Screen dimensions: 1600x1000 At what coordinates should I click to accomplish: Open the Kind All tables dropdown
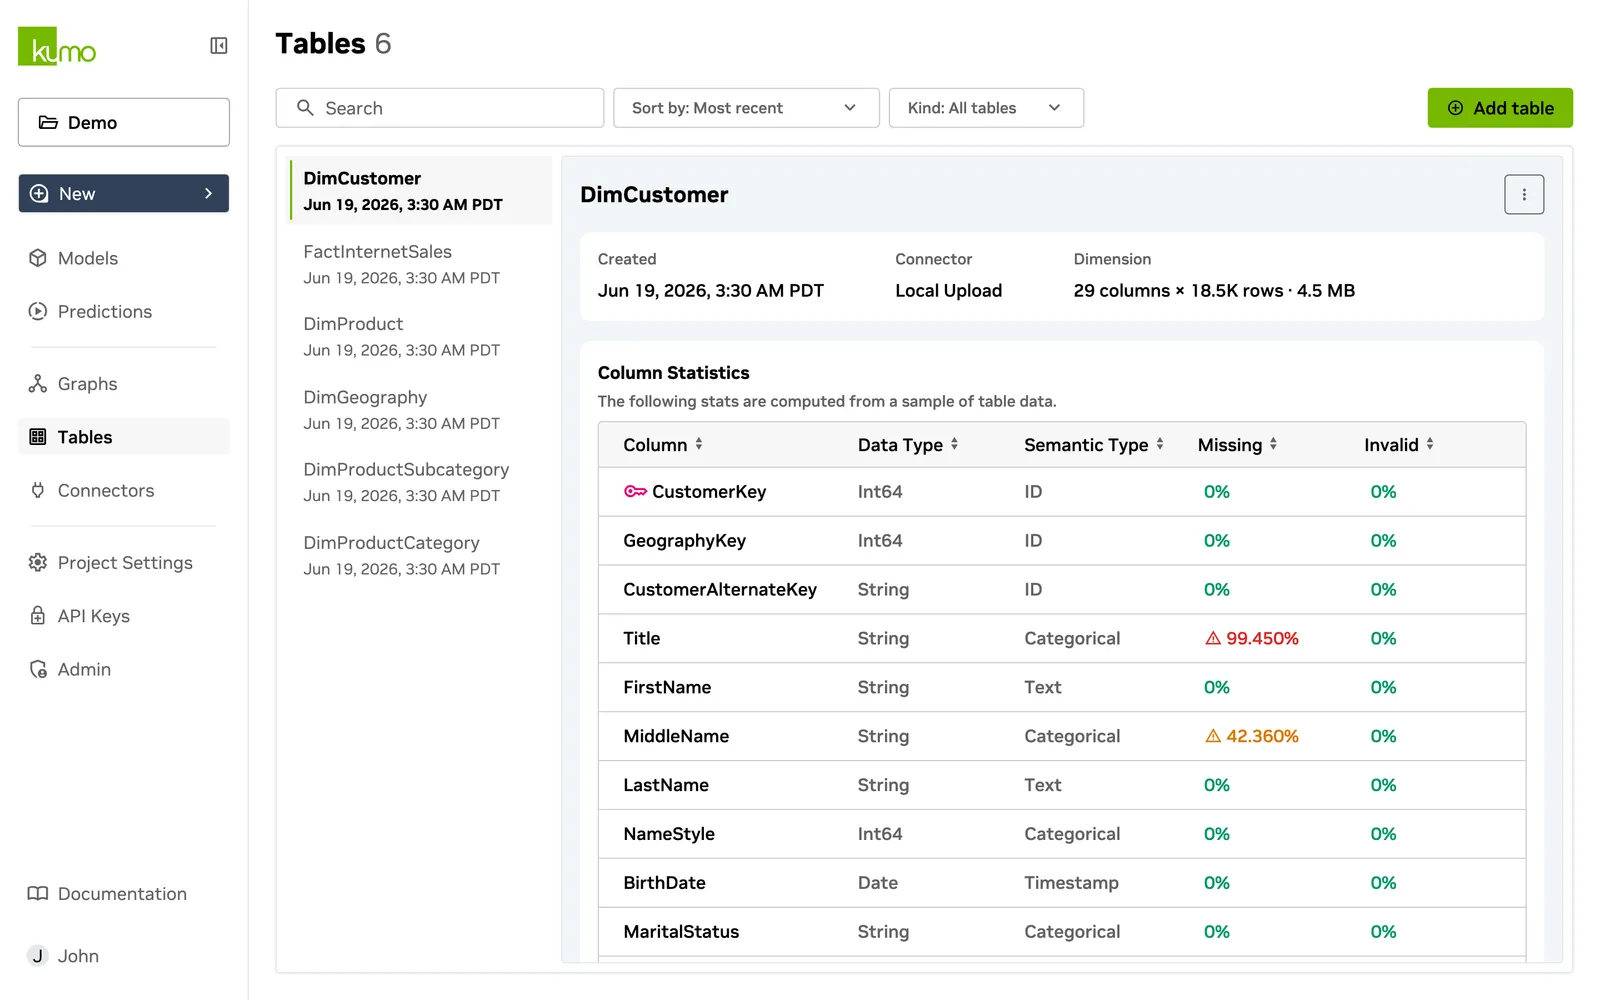tap(986, 108)
